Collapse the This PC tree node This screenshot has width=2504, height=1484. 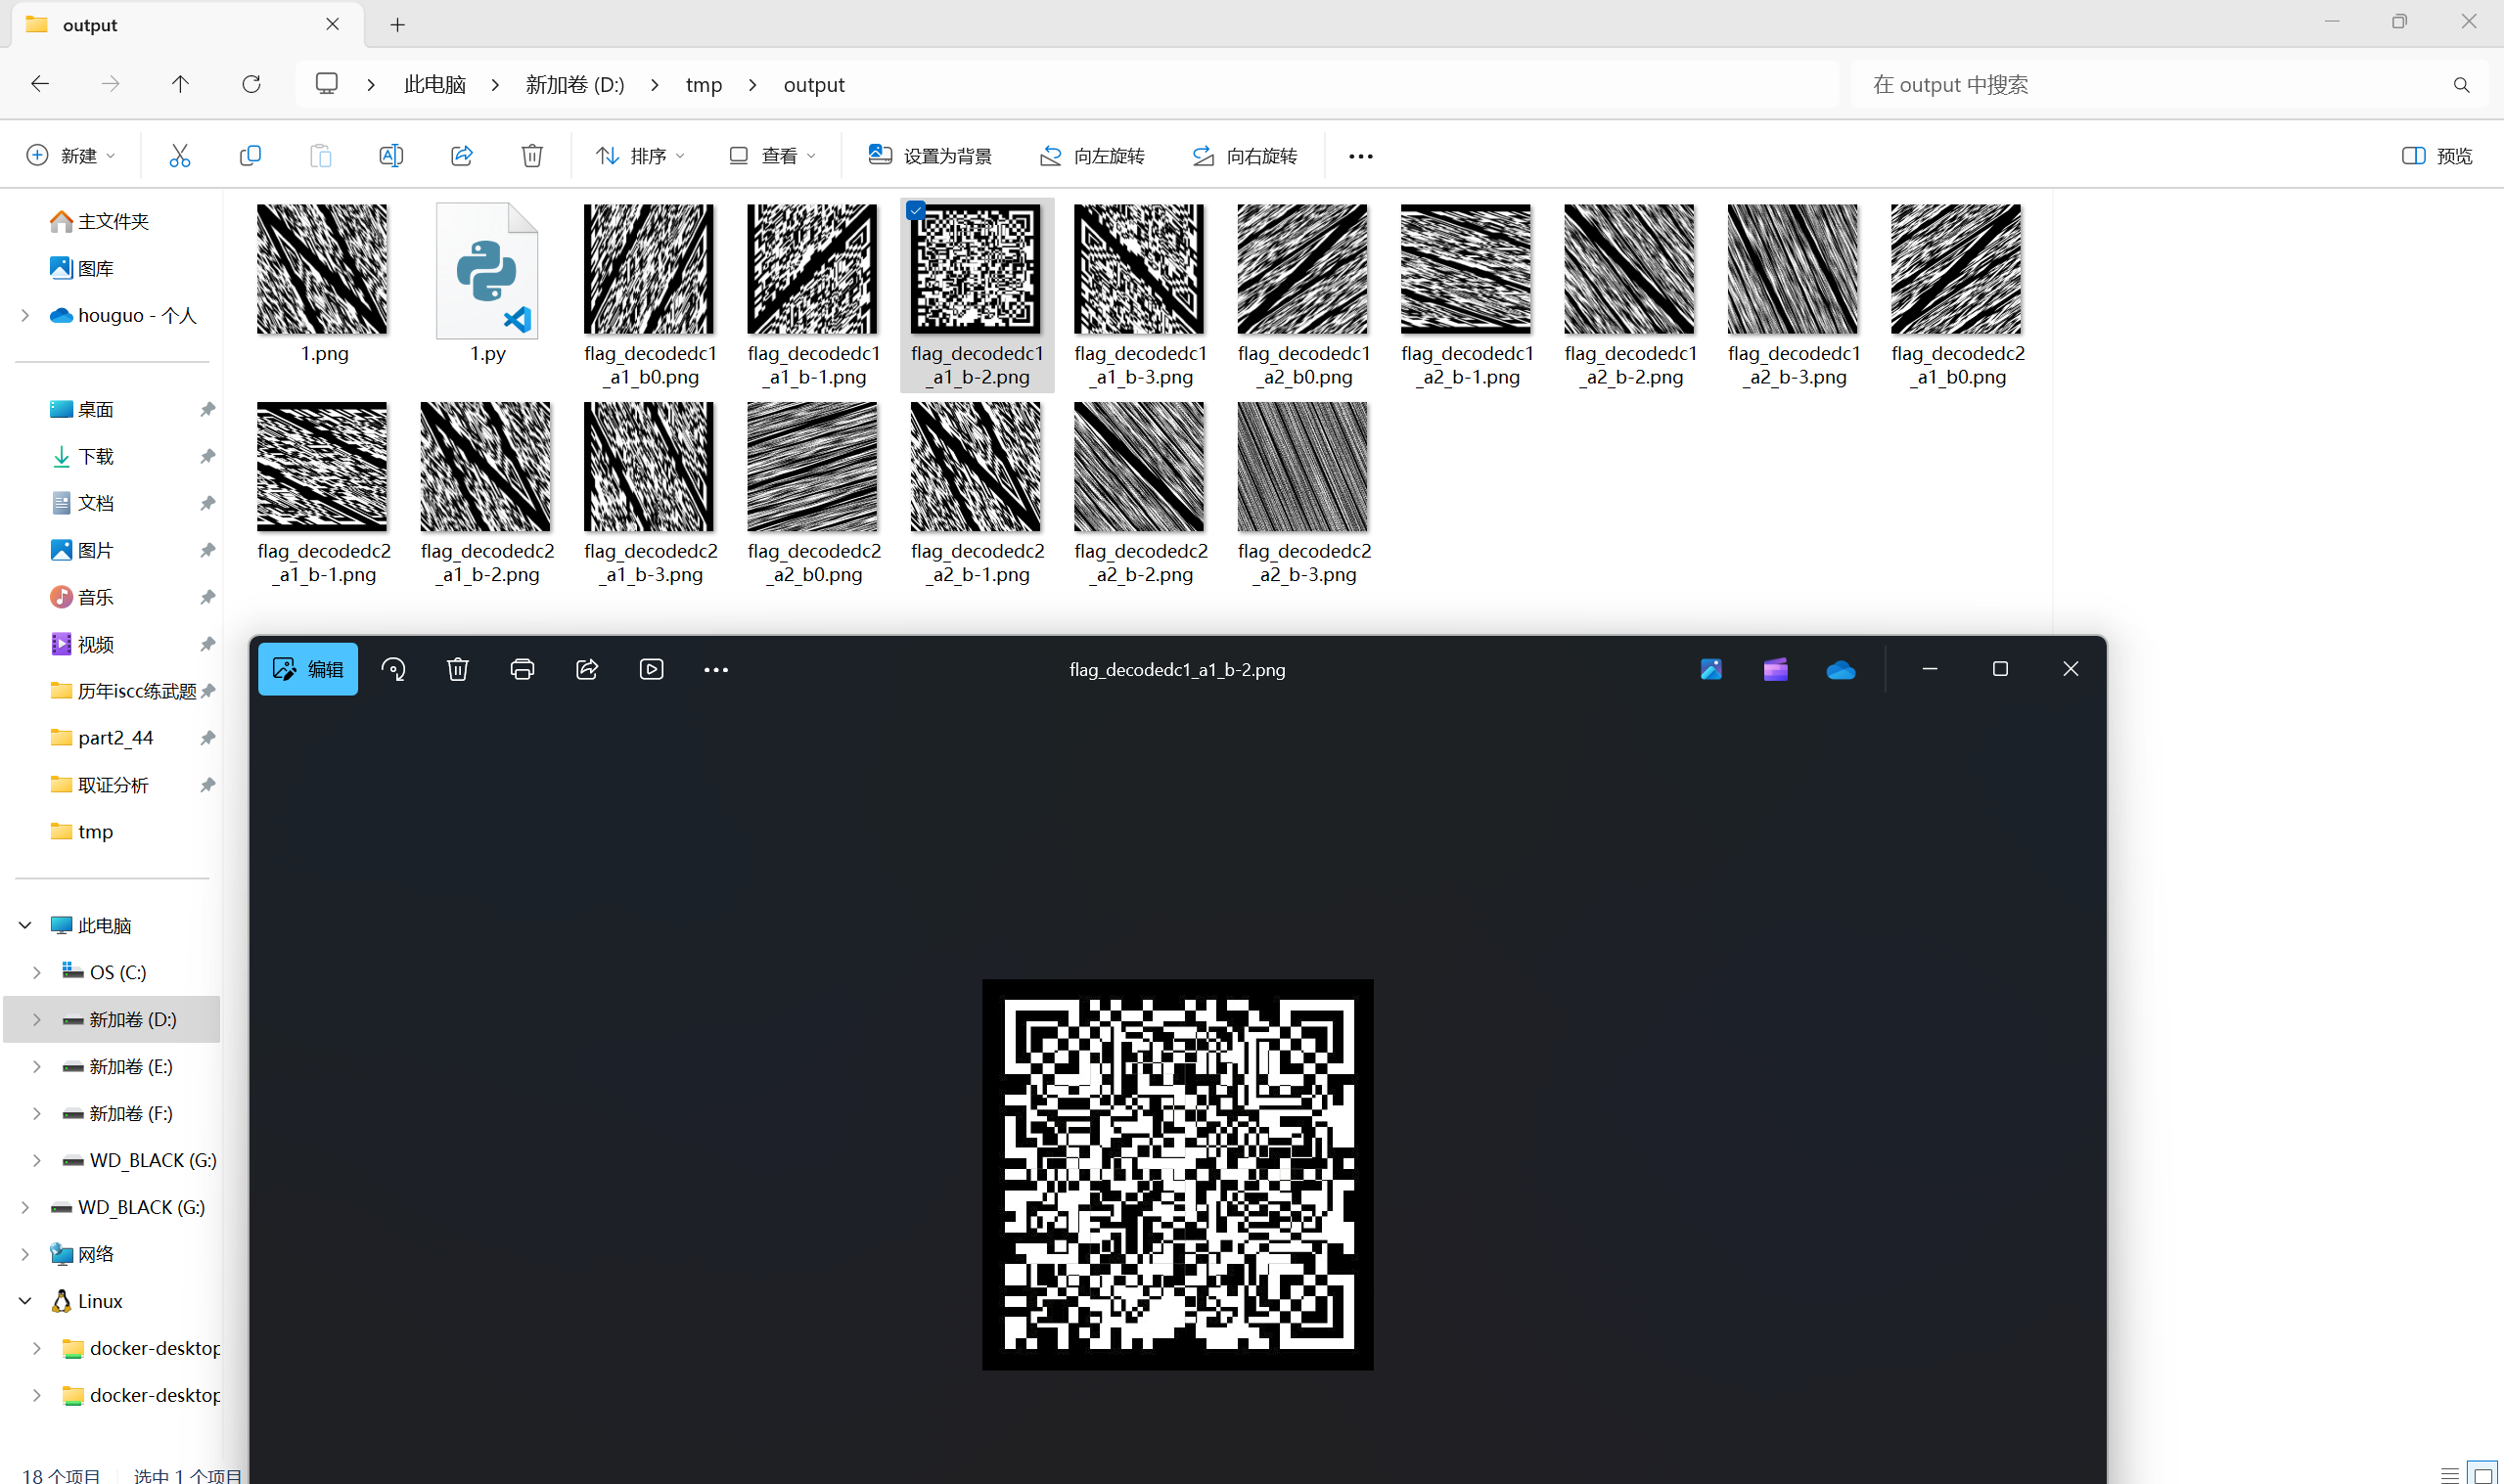(25, 925)
